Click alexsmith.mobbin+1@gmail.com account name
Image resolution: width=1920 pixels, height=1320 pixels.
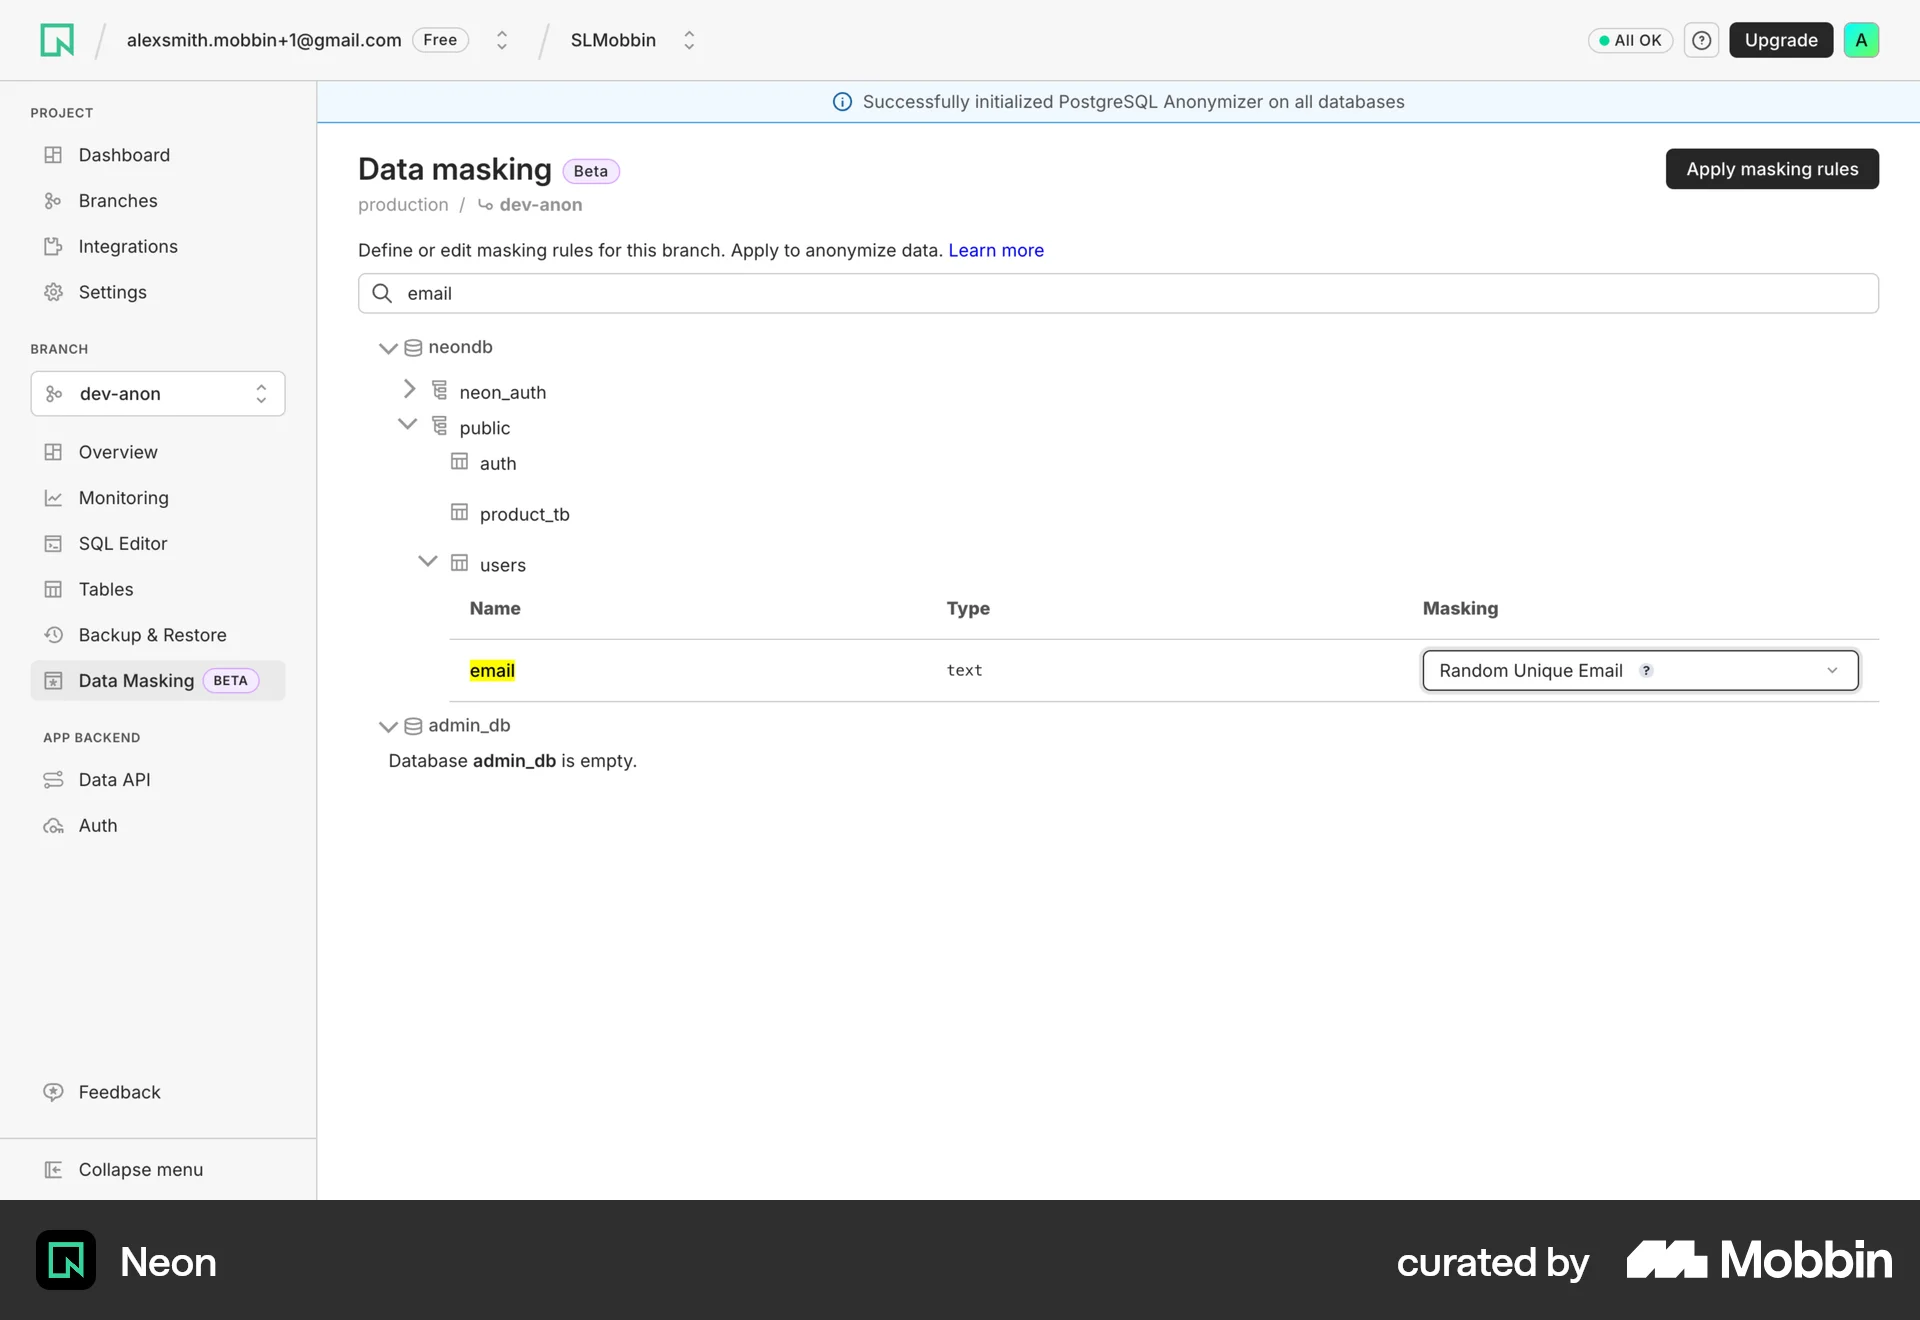264,40
